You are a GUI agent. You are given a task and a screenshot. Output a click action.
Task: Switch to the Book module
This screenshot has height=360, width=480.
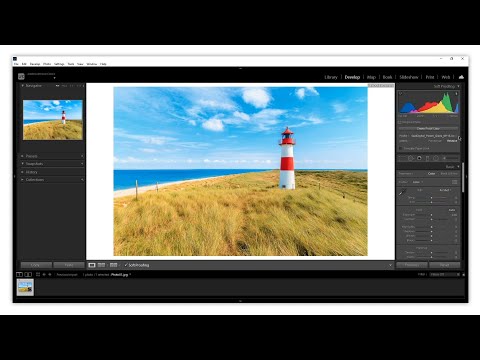387,77
